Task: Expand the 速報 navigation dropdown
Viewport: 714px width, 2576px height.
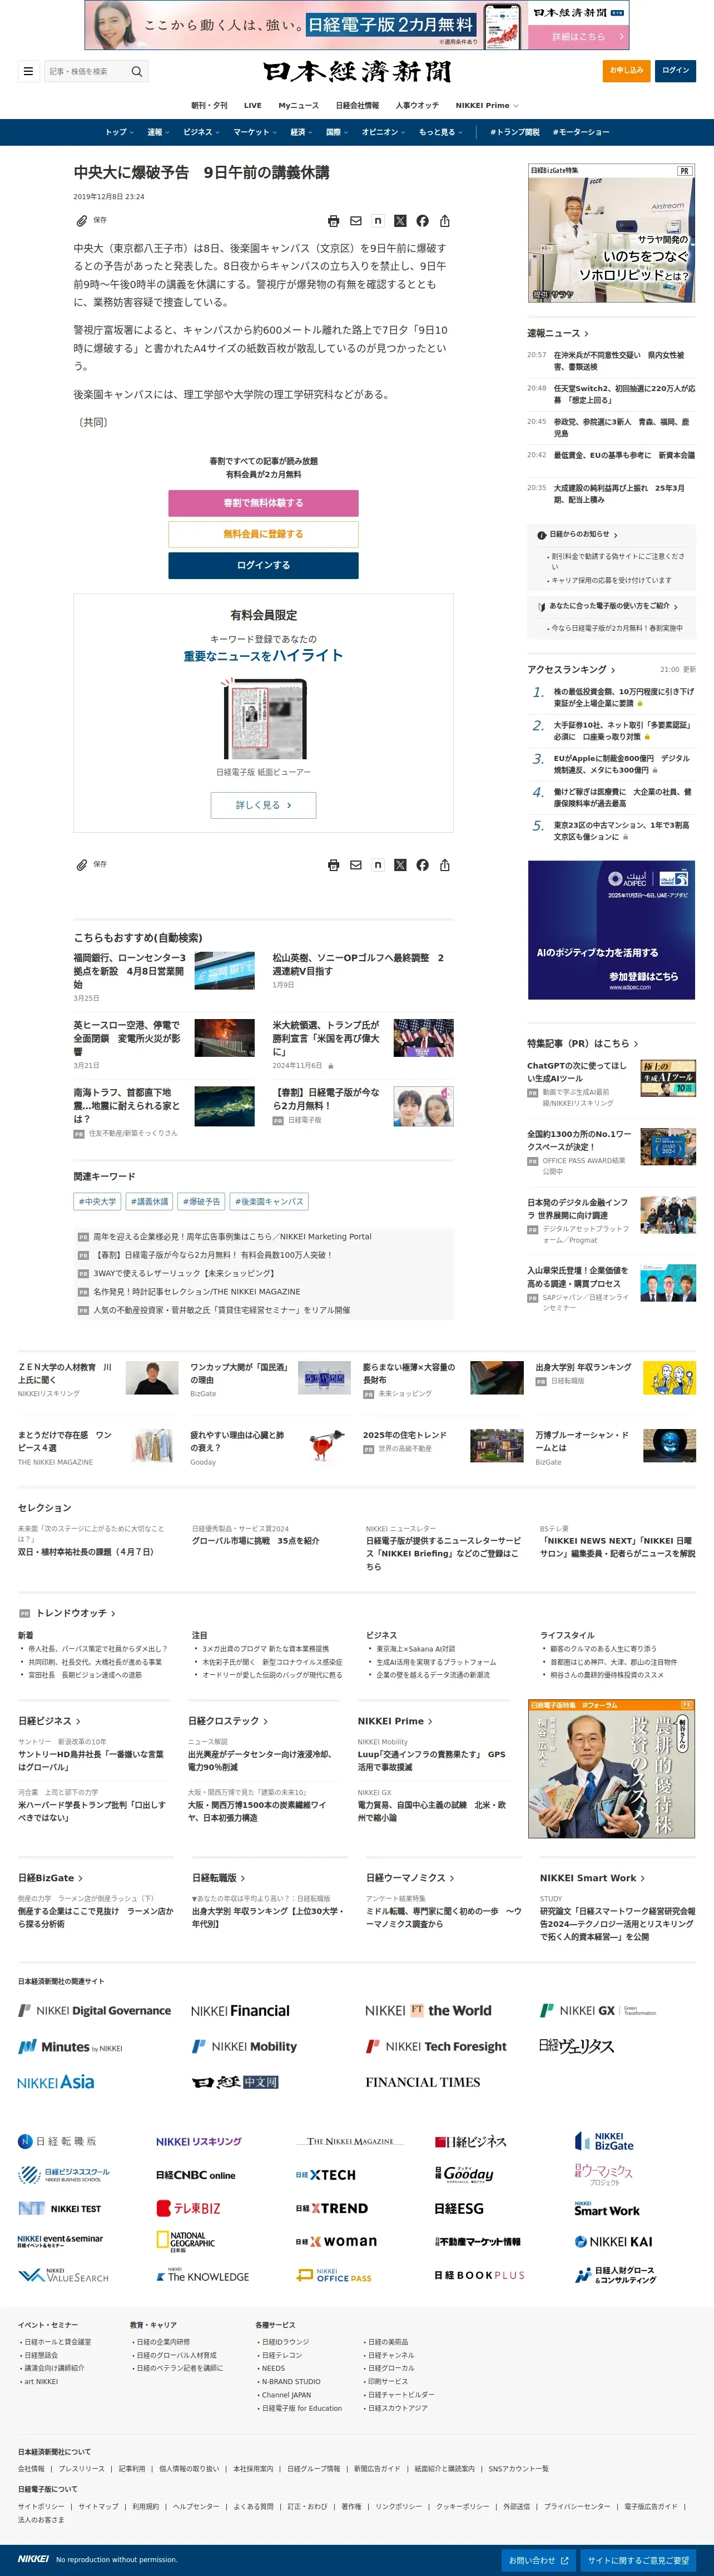Action: pyautogui.click(x=159, y=132)
